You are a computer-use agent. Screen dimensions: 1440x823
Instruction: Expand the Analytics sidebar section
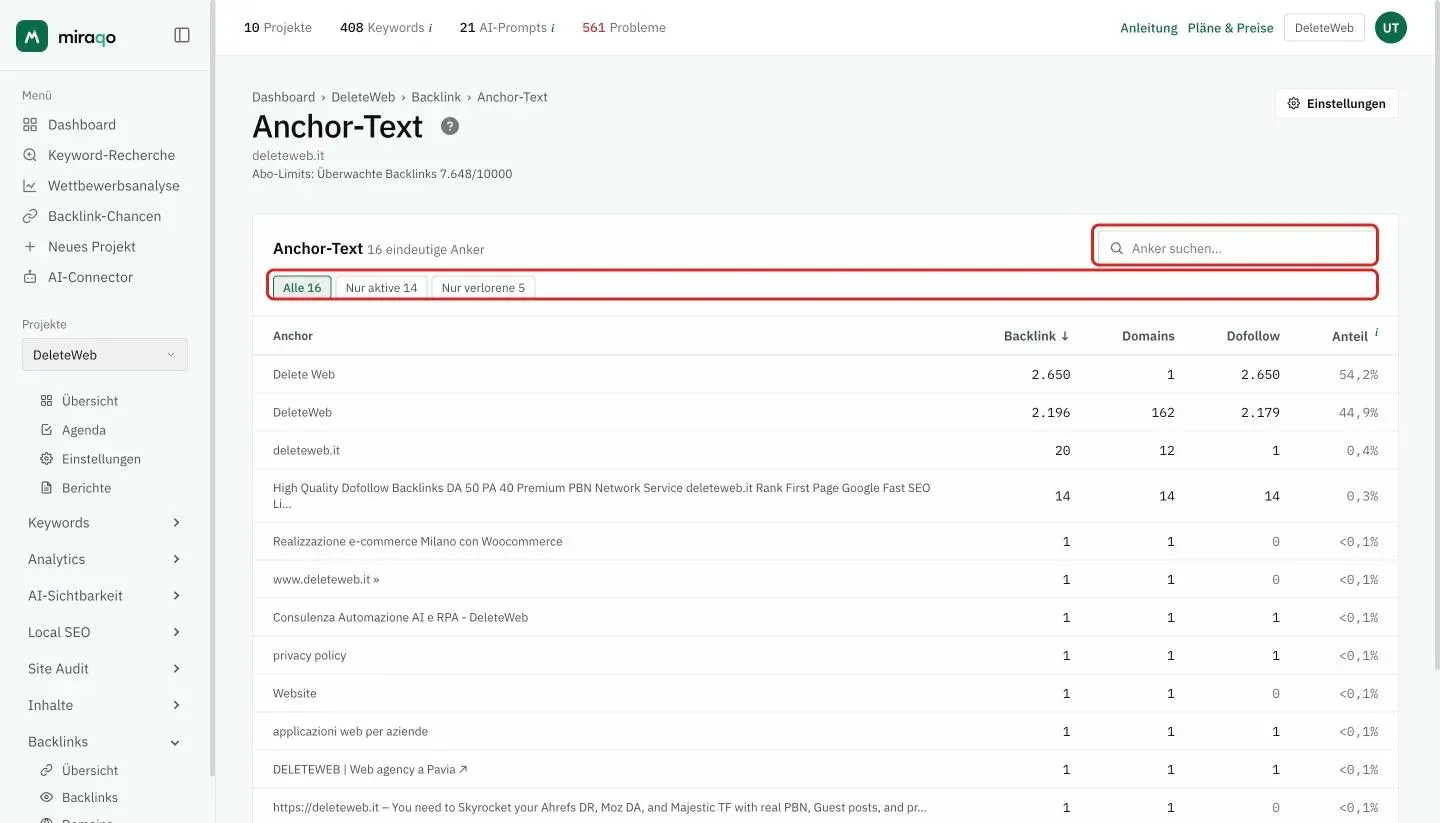click(105, 559)
